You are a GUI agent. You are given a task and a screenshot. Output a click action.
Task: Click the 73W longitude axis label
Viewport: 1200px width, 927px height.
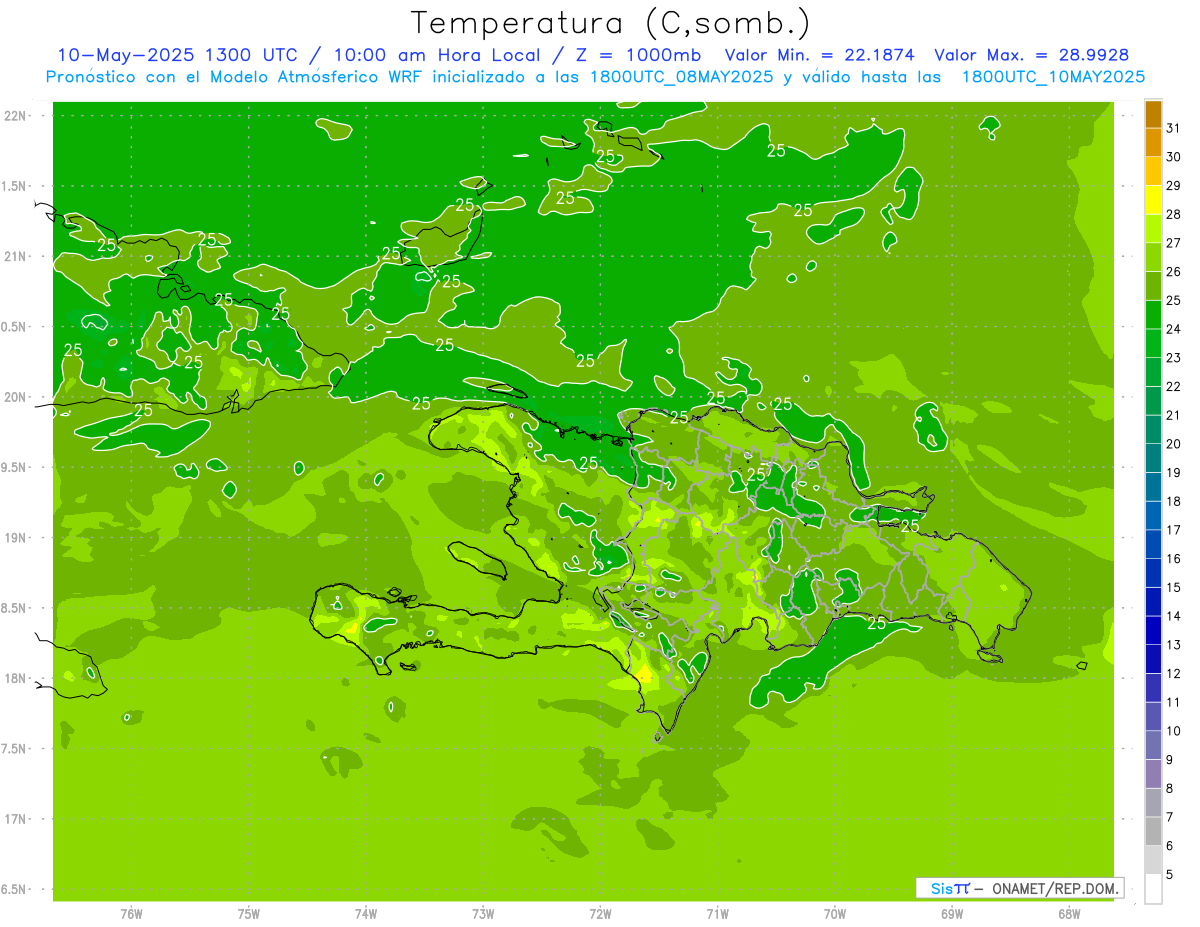pos(483,914)
